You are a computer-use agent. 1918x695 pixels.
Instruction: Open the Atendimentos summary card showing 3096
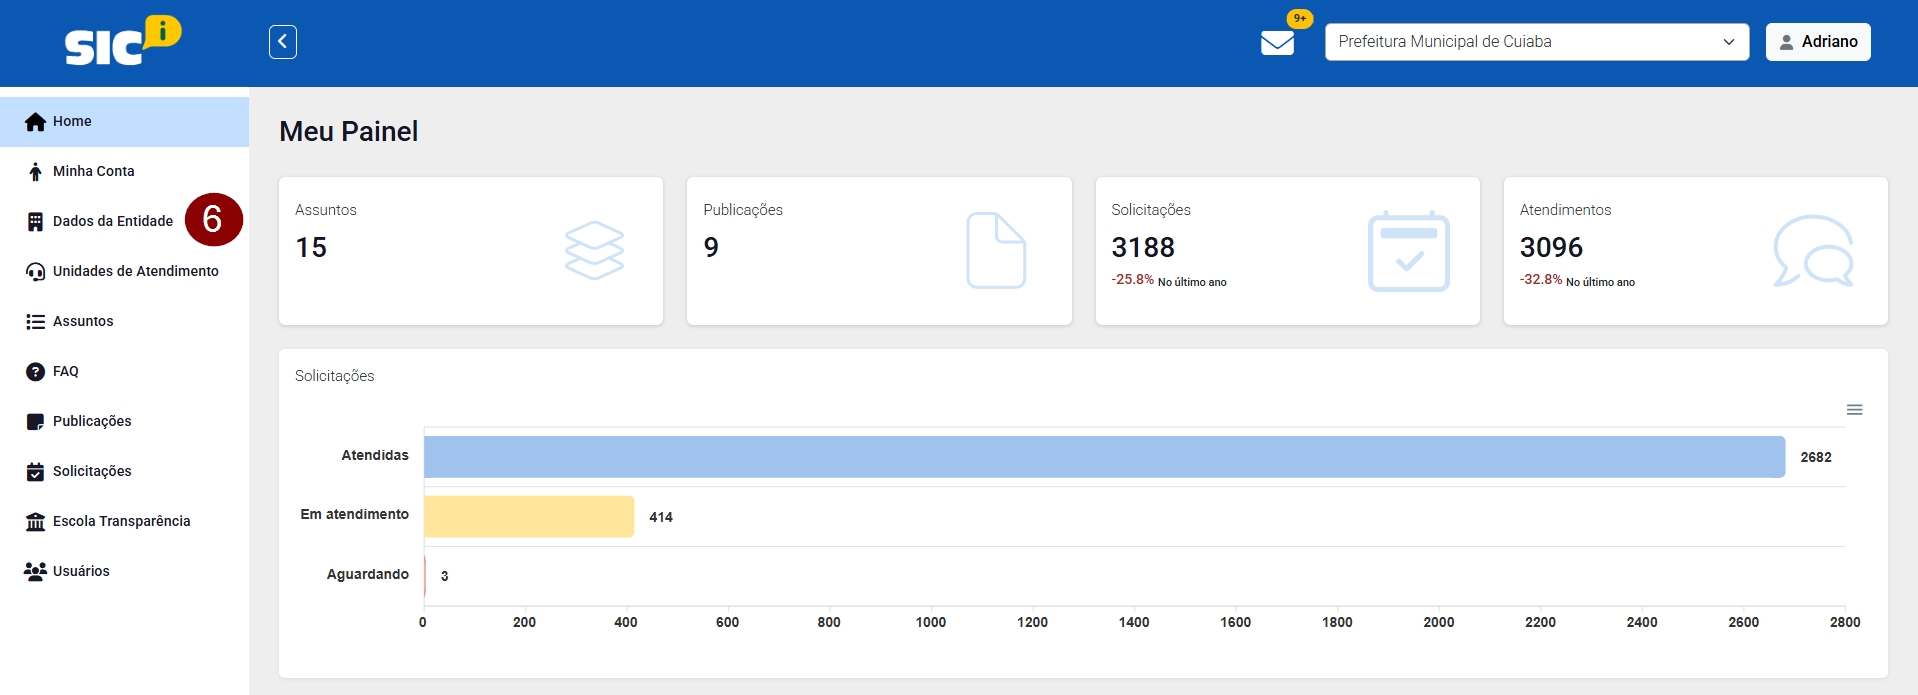point(1695,251)
